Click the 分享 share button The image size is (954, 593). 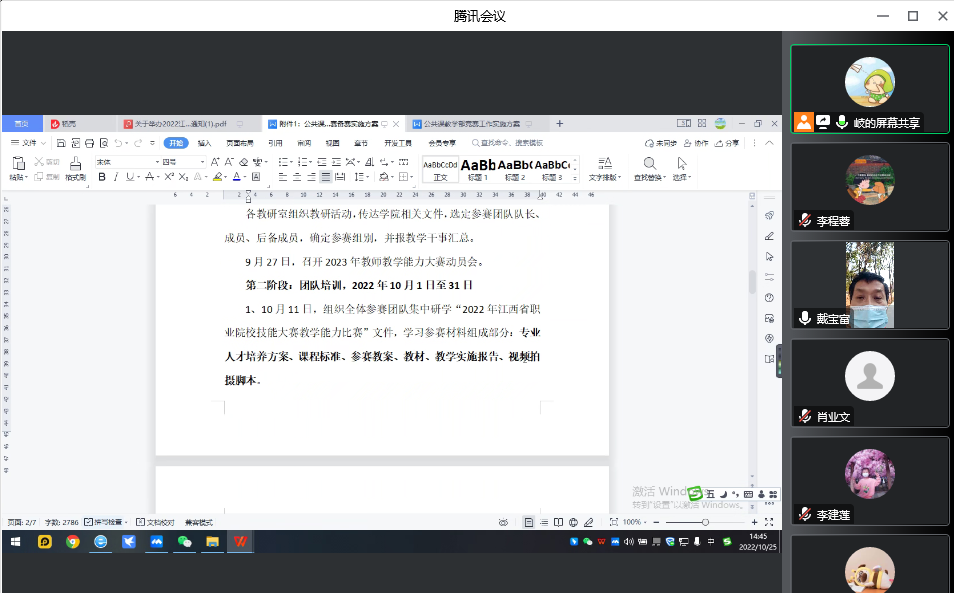[x=727, y=143]
